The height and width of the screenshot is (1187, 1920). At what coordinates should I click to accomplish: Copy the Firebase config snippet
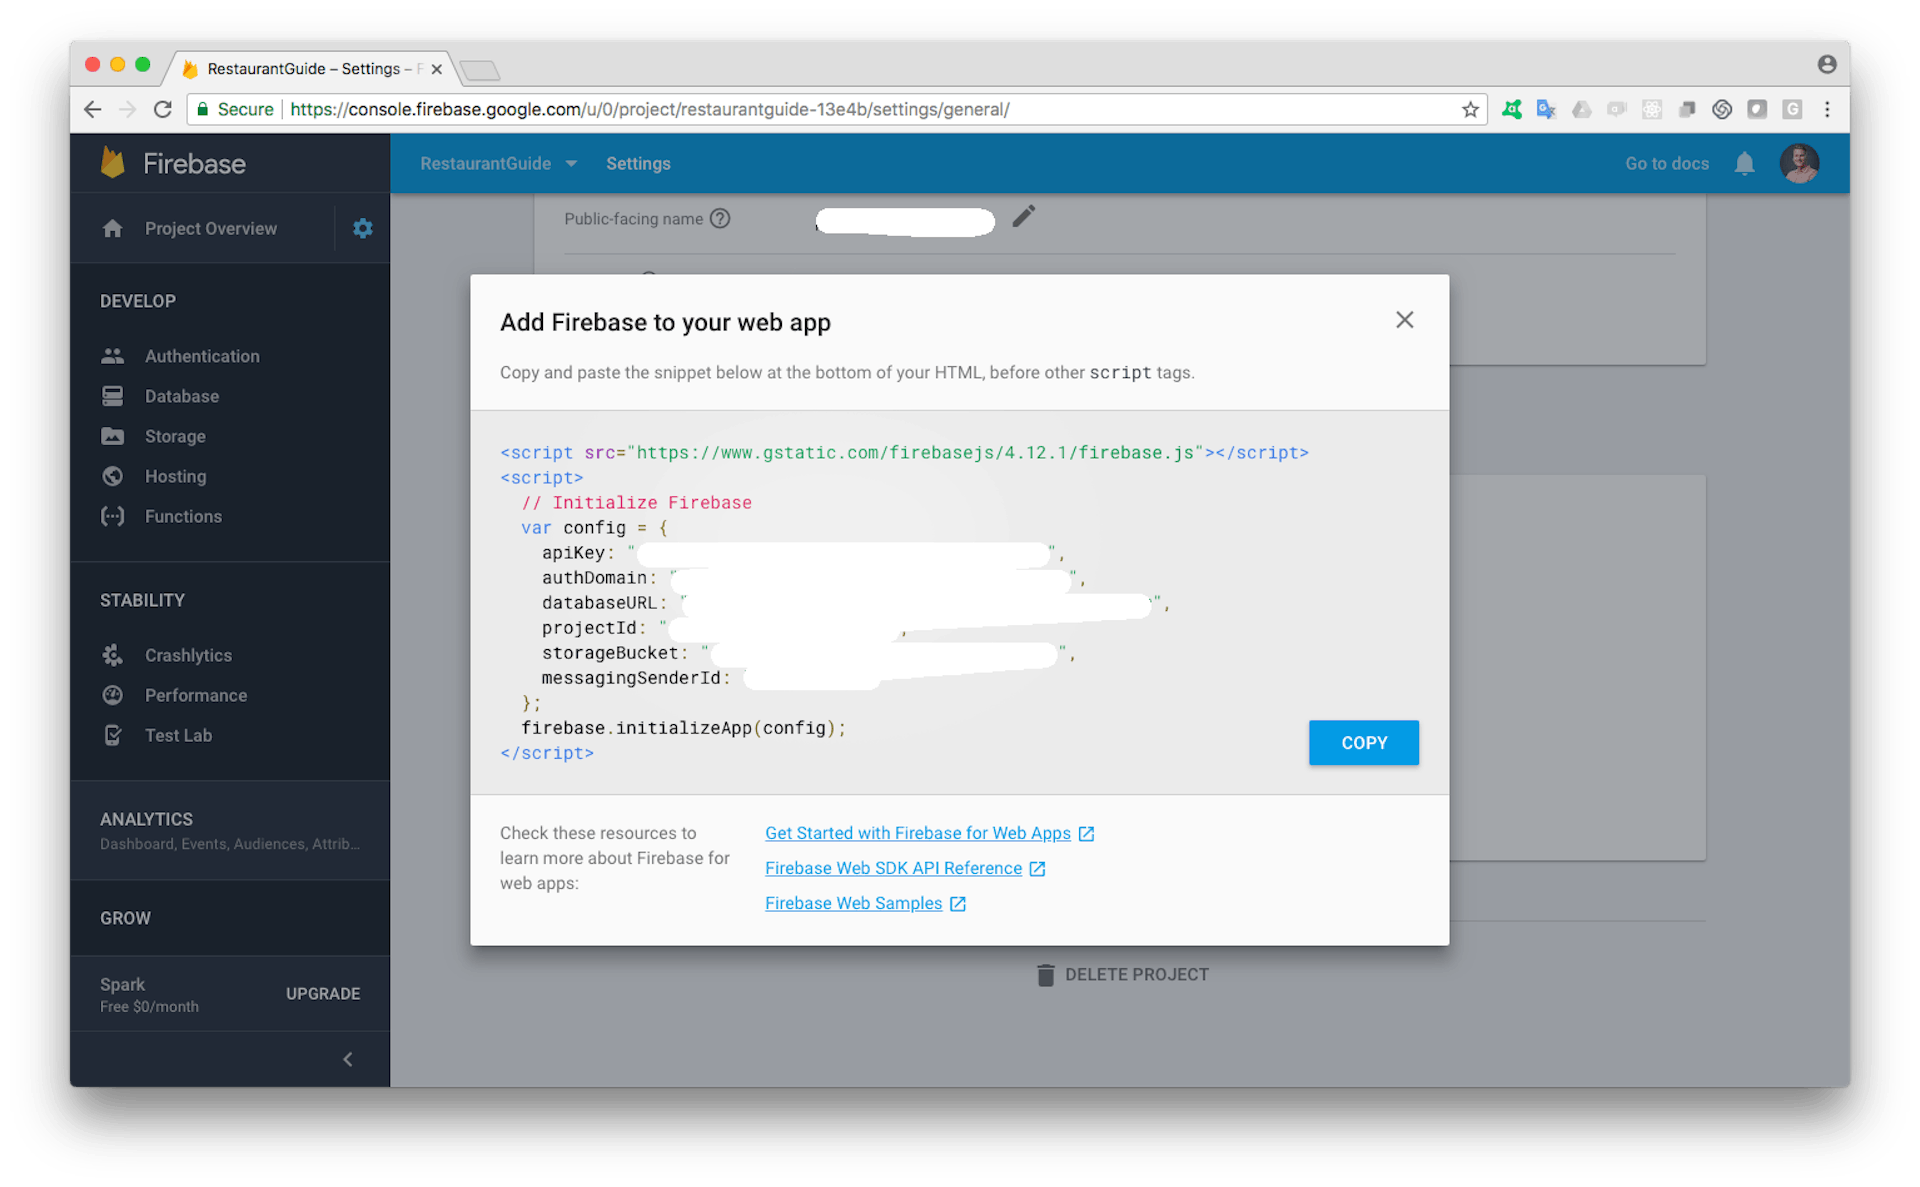(x=1363, y=742)
